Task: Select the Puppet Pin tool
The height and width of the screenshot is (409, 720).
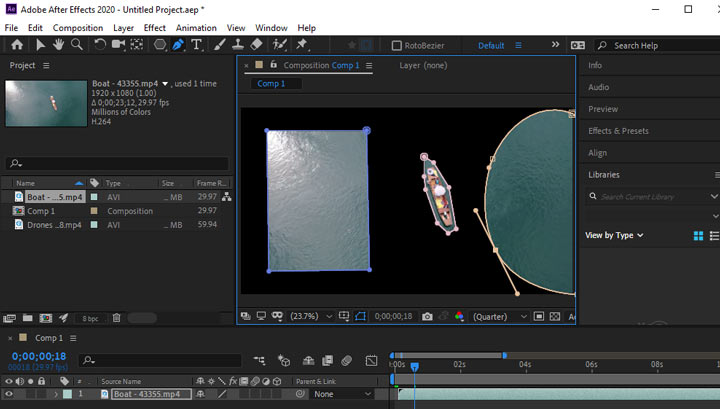Action: [300, 45]
